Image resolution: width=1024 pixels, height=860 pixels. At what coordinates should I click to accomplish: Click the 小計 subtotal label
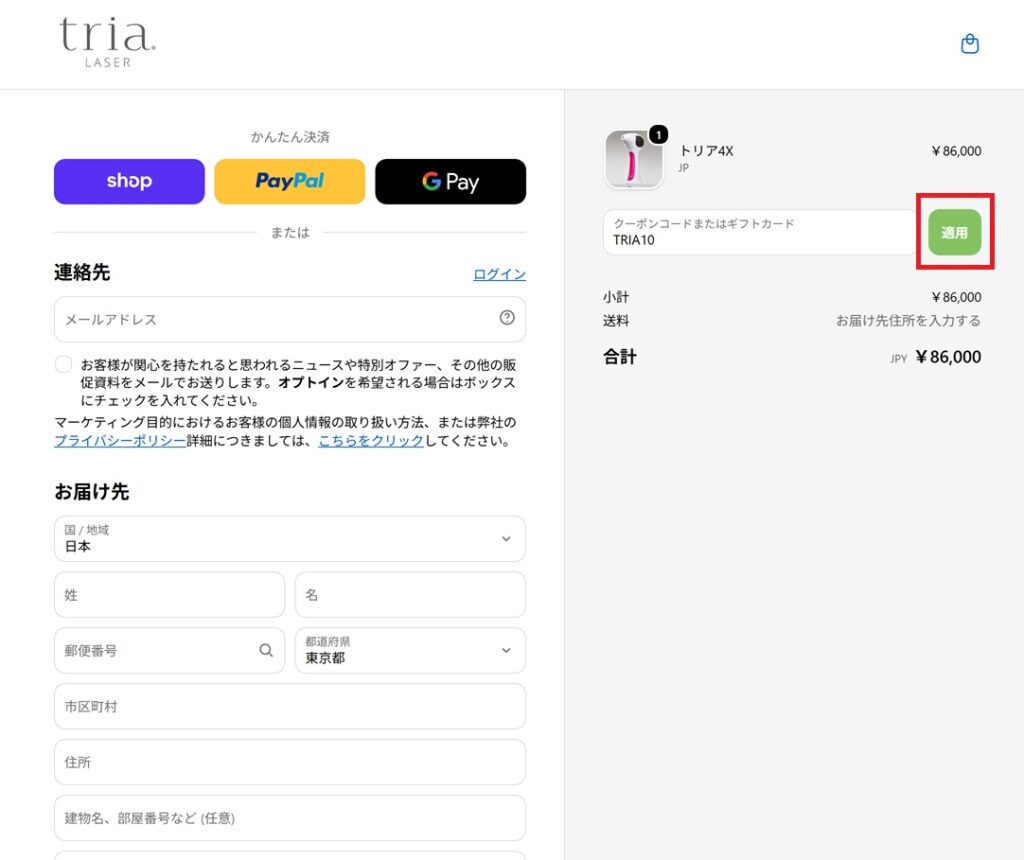616,297
